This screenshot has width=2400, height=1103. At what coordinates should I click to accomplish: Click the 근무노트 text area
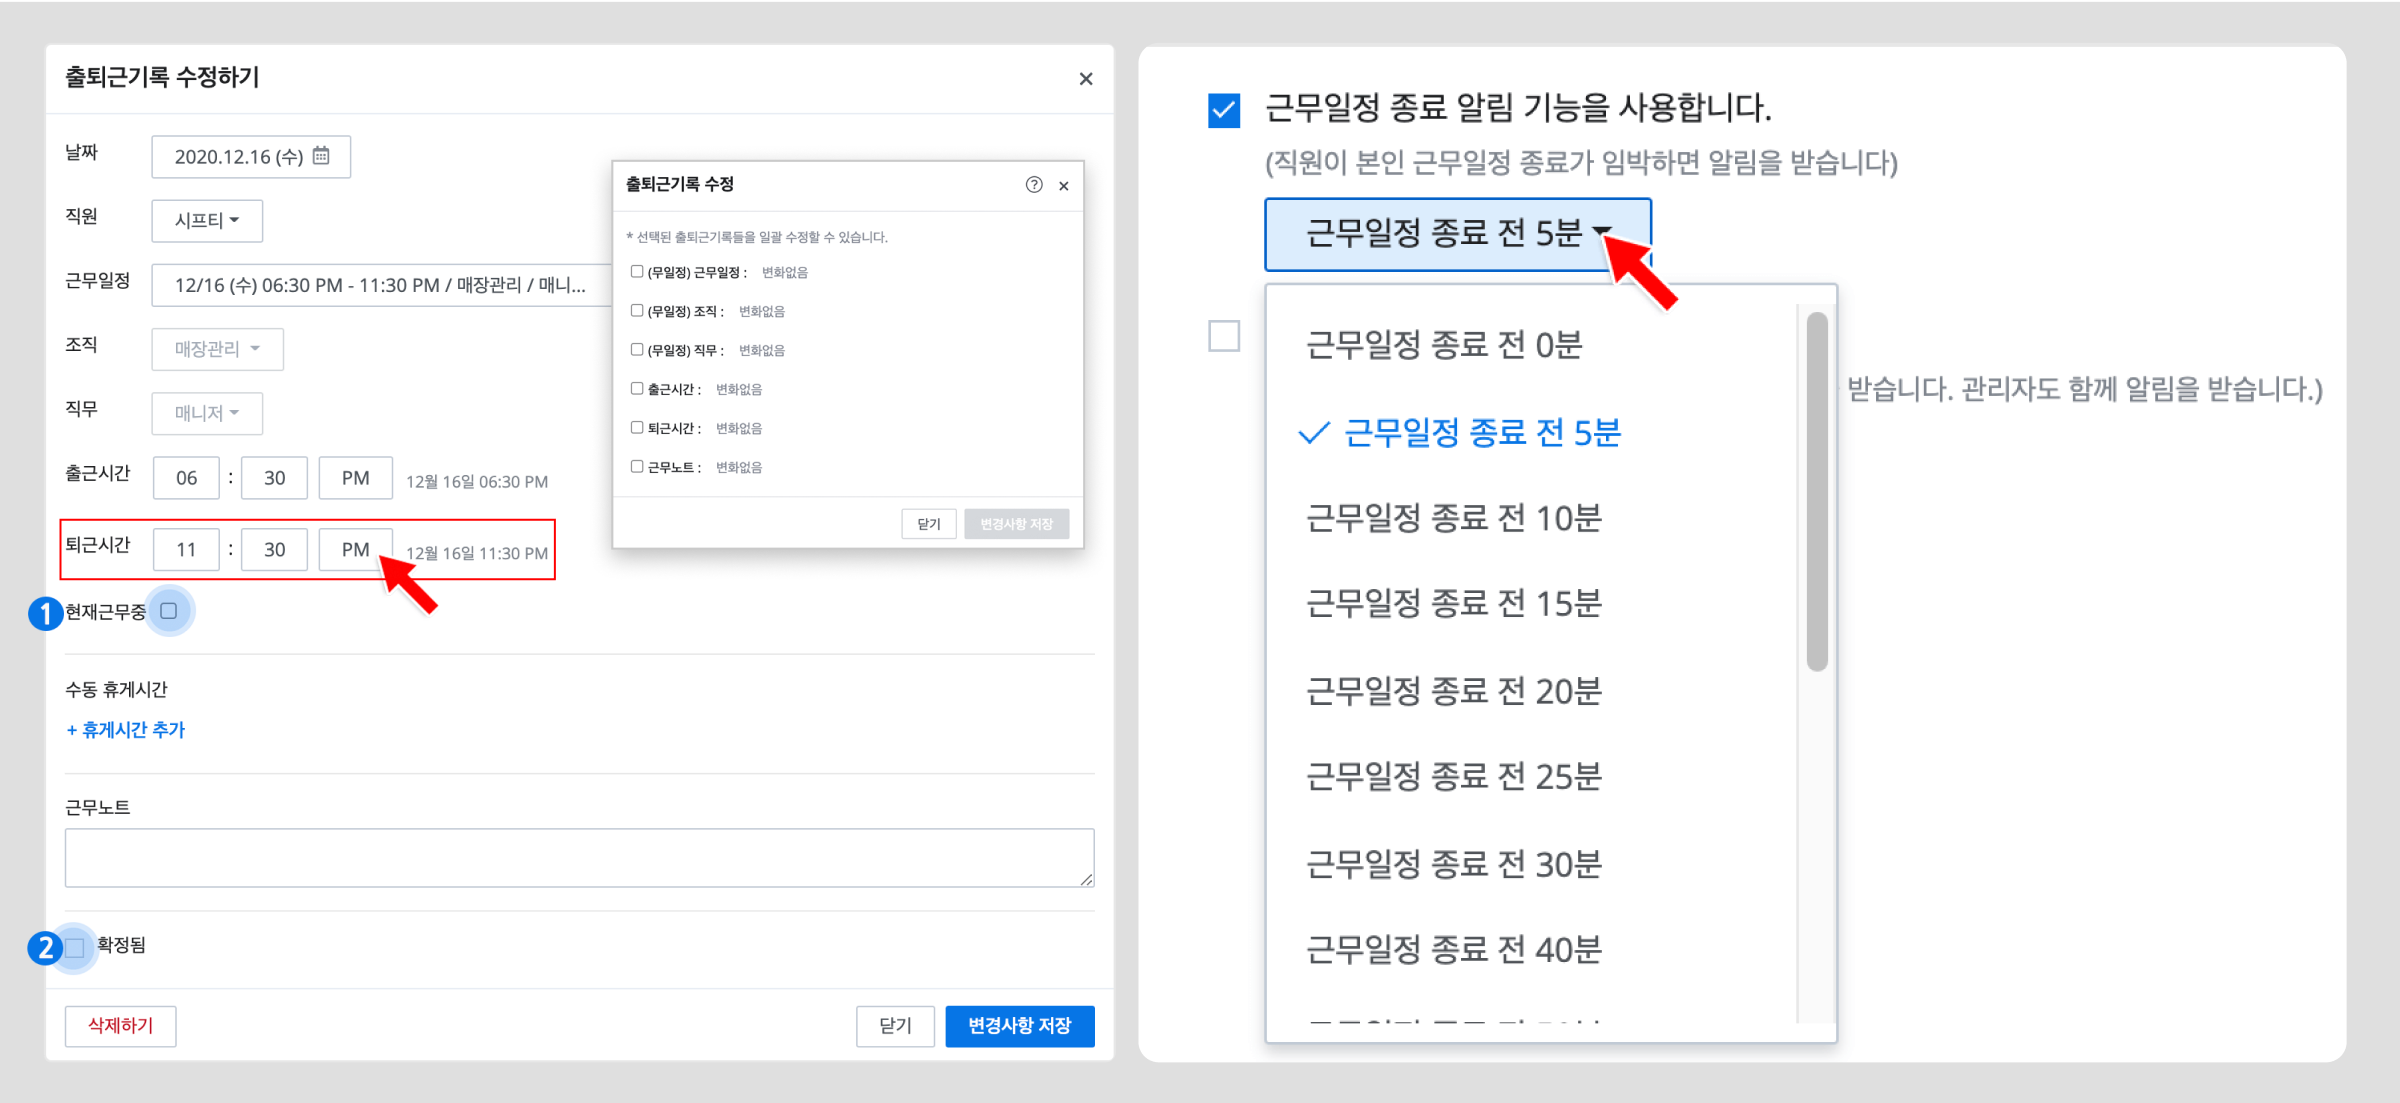tap(579, 857)
